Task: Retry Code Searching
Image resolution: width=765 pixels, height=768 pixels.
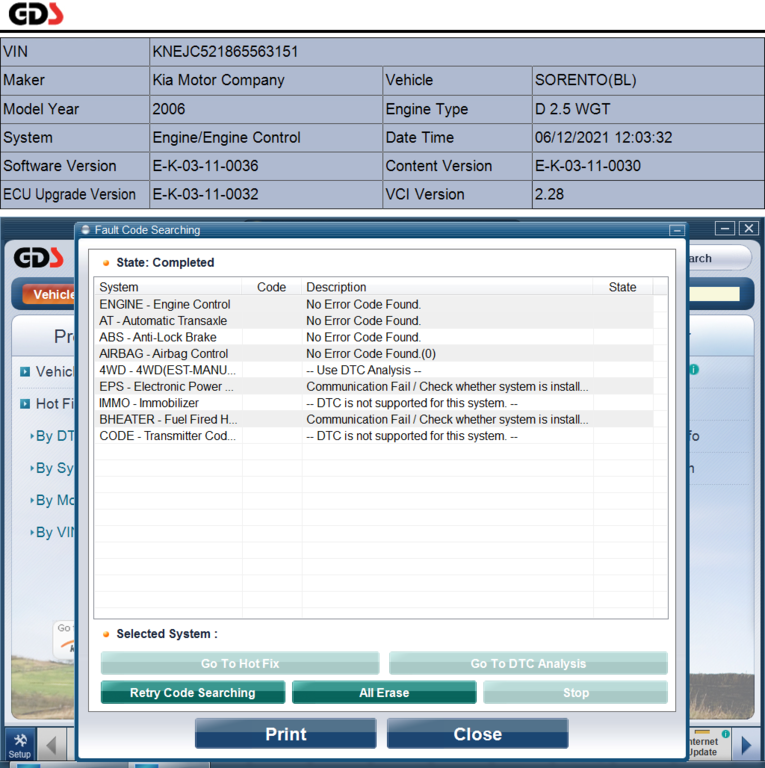Action: pos(193,692)
